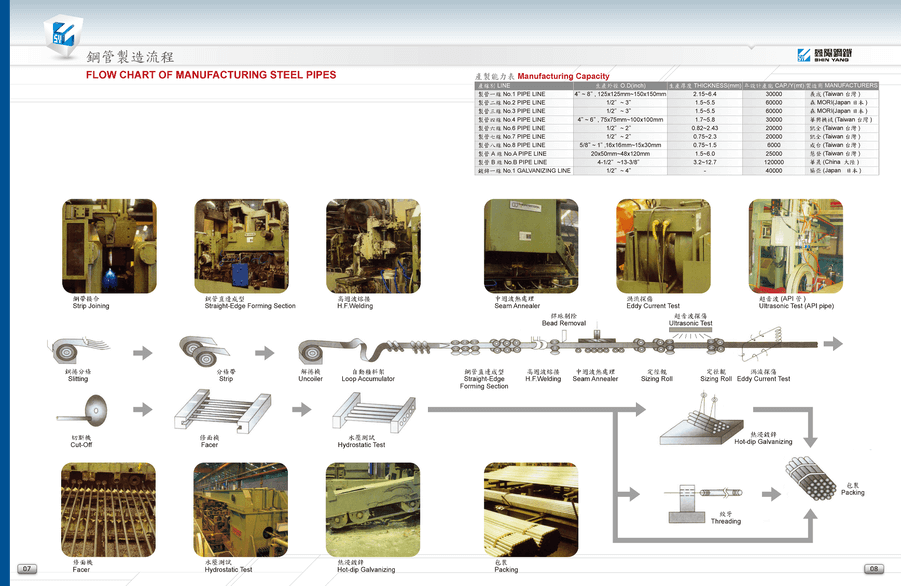Open the Strip Joining photo
The height and width of the screenshot is (586, 901).
pos(109,246)
